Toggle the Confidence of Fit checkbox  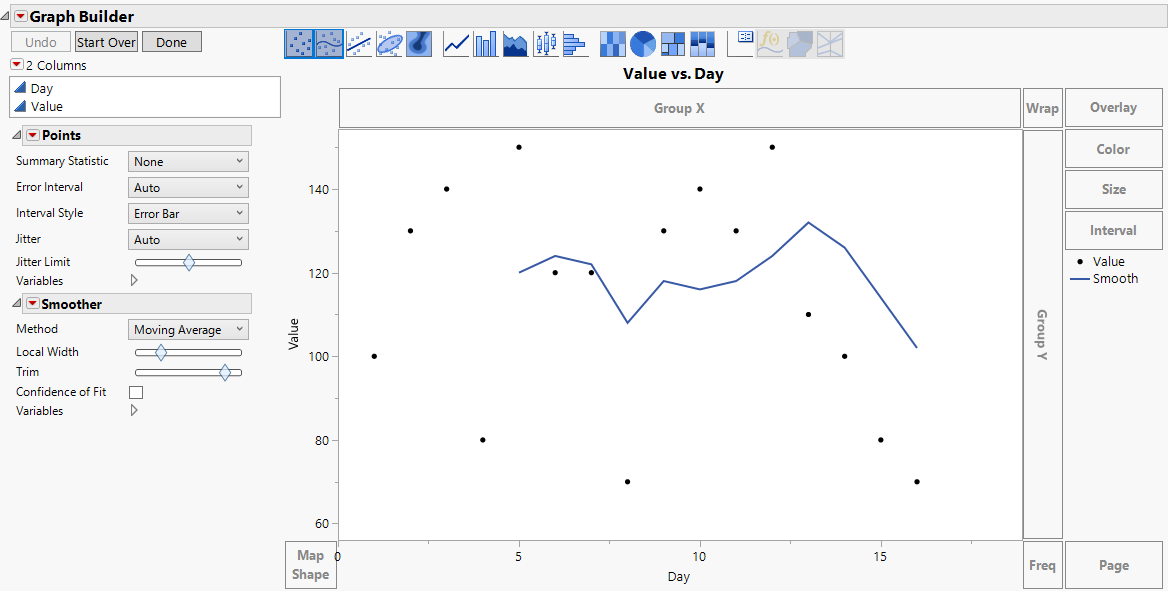(x=136, y=392)
